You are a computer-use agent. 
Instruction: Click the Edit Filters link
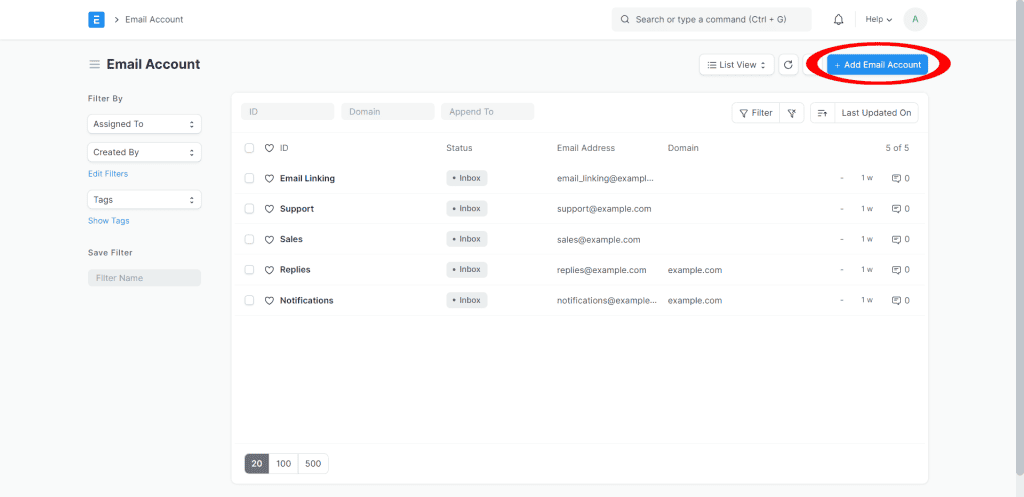point(108,174)
